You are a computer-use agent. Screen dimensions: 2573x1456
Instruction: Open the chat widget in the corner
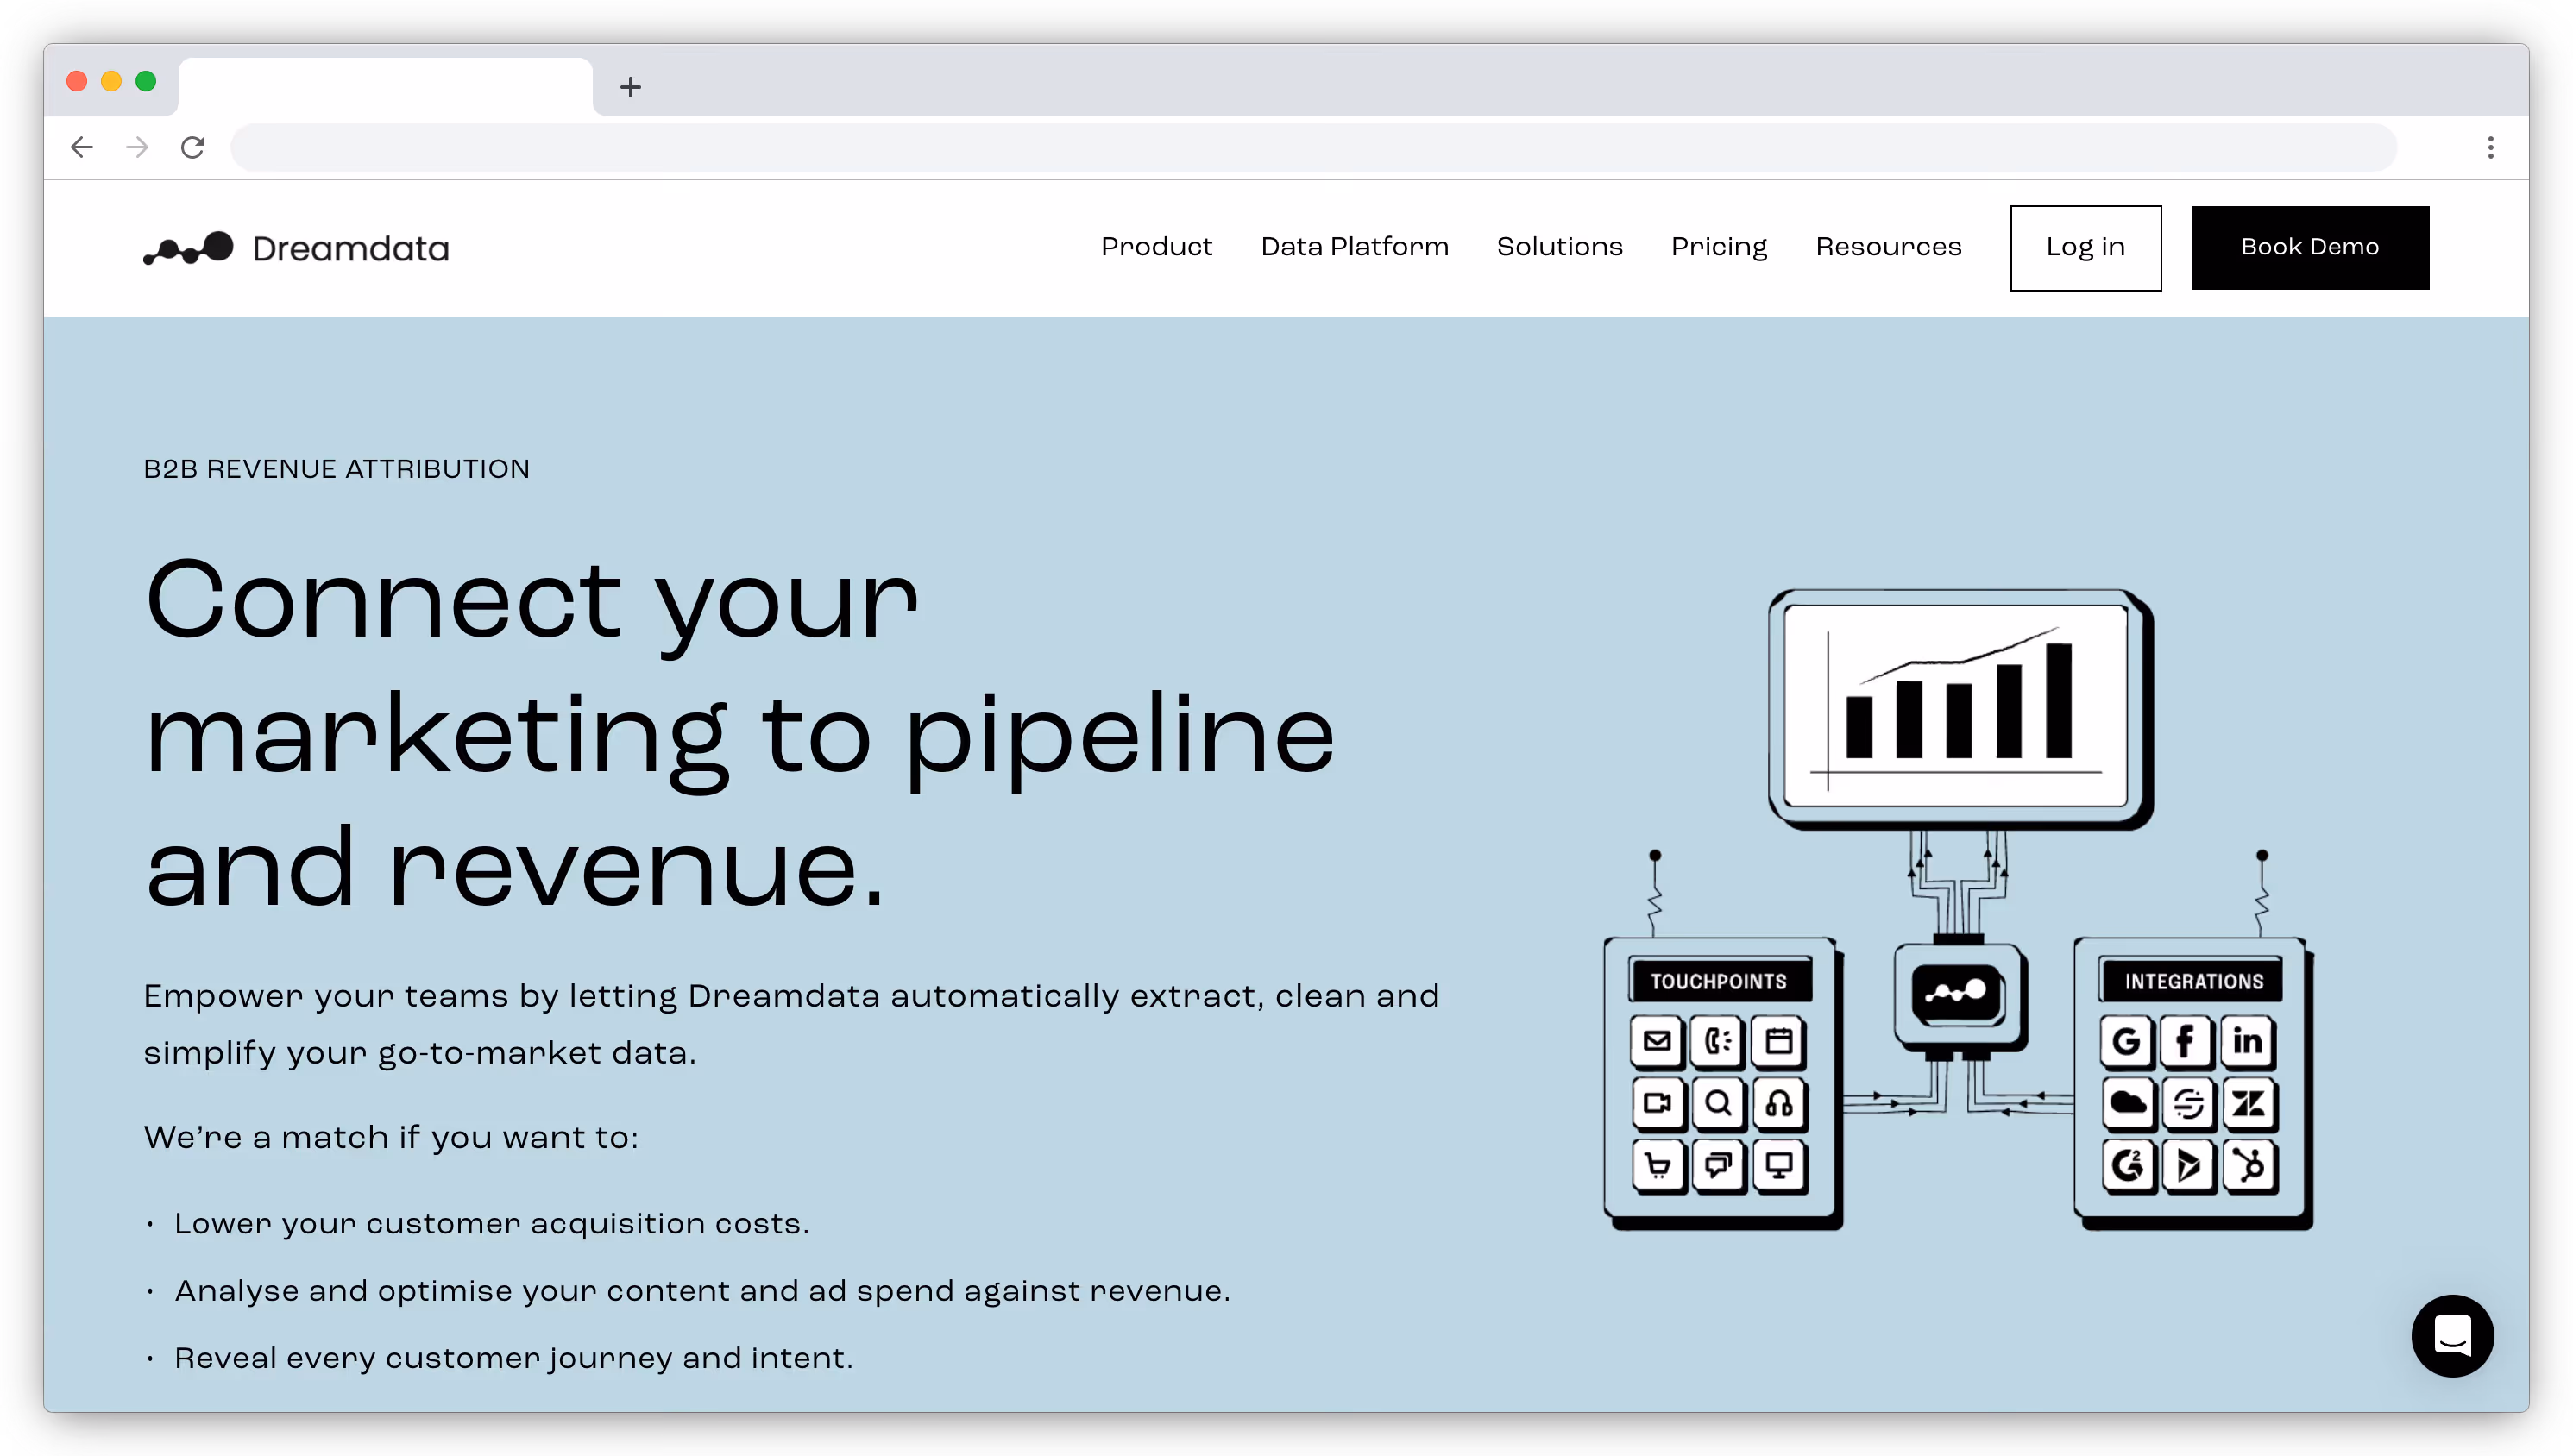pos(2453,1336)
